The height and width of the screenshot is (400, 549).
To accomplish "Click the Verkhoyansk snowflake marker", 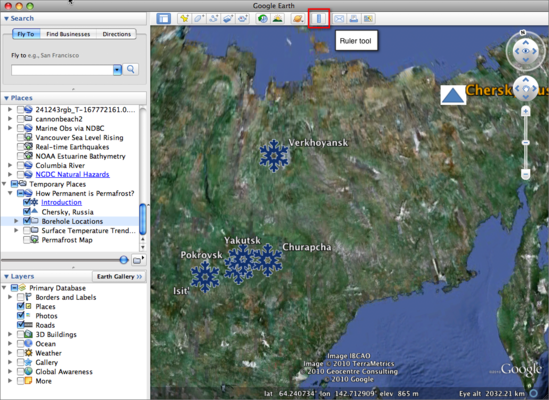I will [274, 156].
